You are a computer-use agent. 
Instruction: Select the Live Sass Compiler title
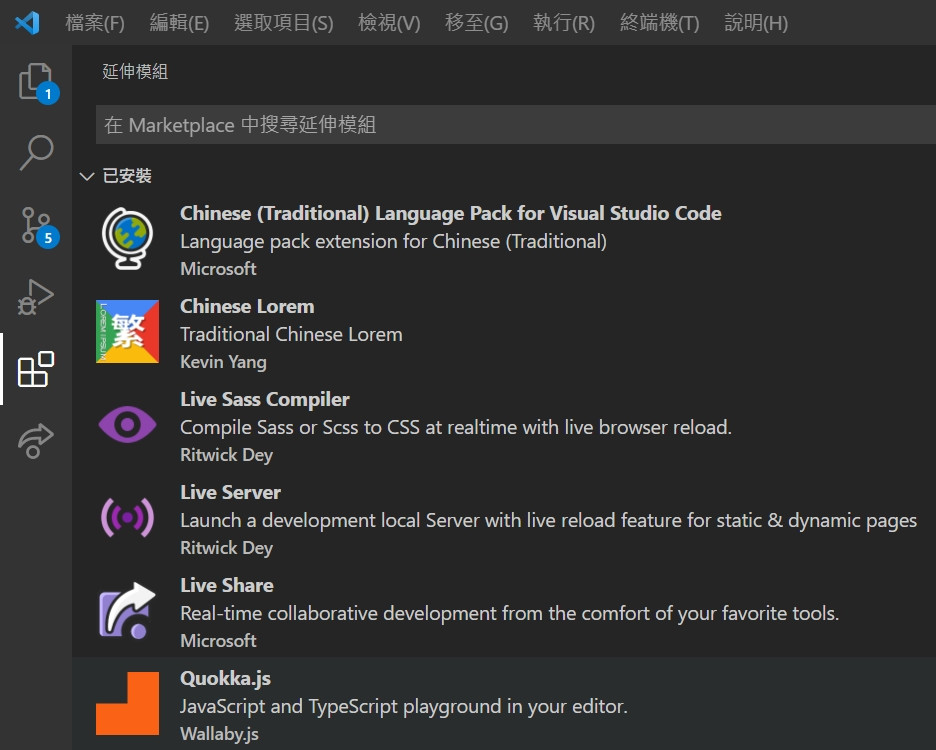pos(265,399)
